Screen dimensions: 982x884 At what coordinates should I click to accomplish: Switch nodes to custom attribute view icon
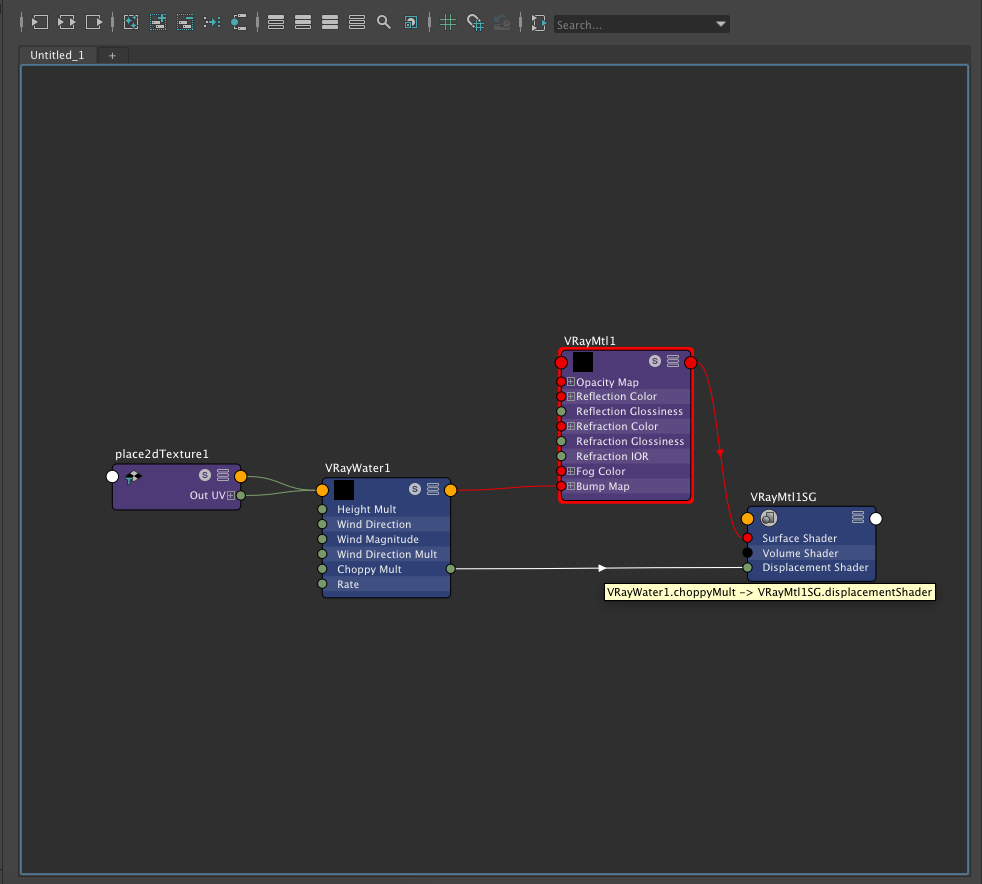coord(357,23)
